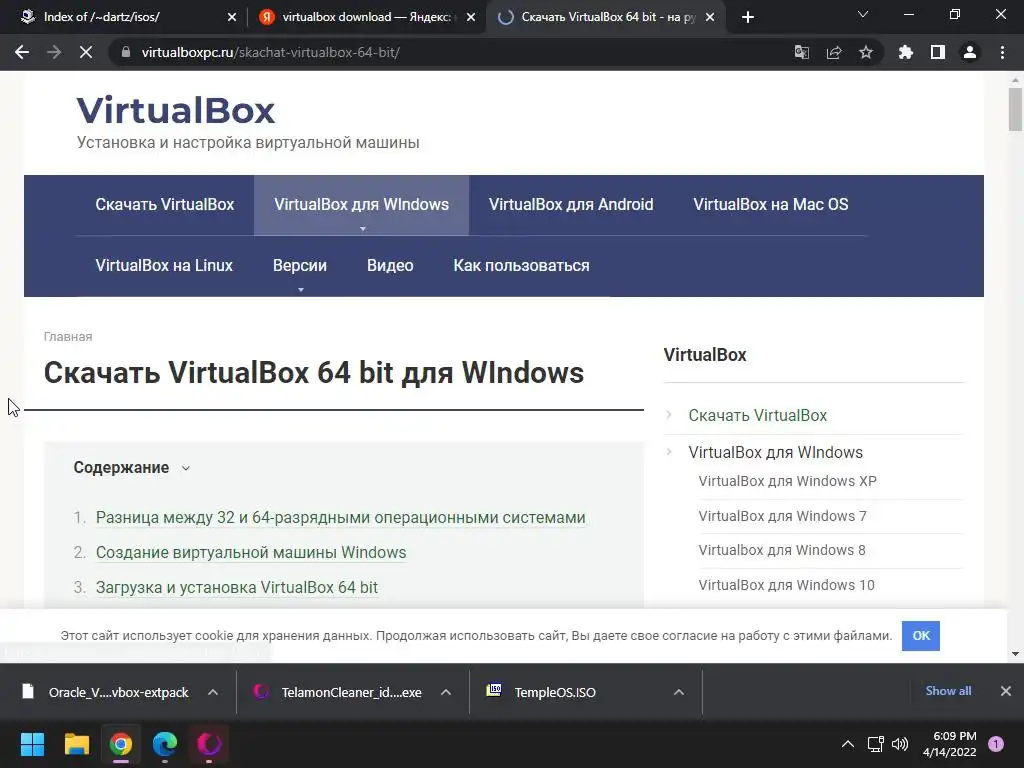Click the scrollbar down arrow
The width and height of the screenshot is (1024, 768).
1015,654
